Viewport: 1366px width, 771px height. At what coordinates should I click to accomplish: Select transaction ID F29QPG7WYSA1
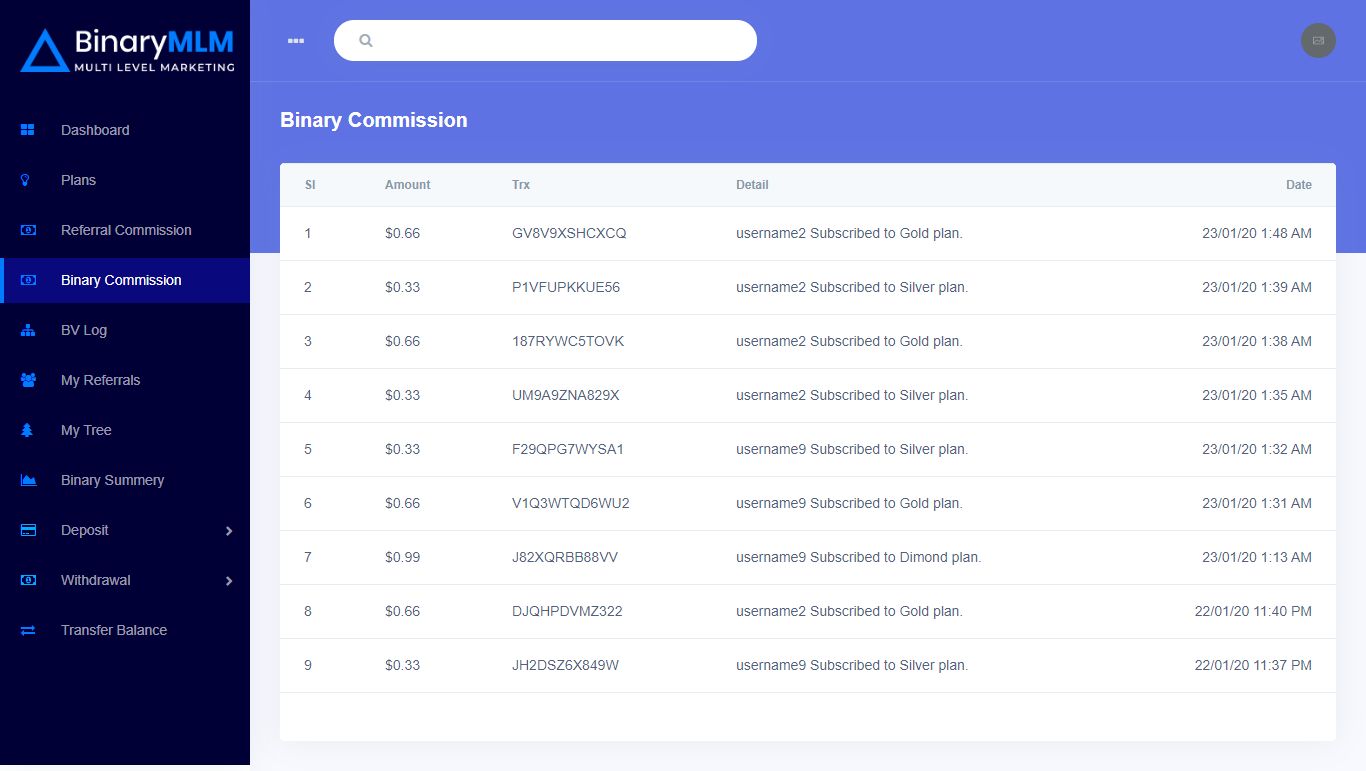click(568, 449)
